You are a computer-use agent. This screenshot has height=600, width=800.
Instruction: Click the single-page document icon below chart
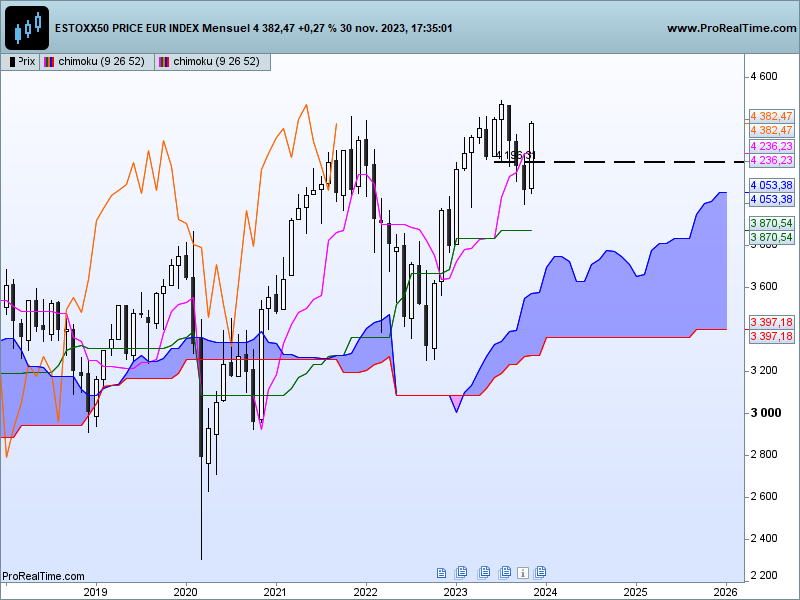(441, 573)
